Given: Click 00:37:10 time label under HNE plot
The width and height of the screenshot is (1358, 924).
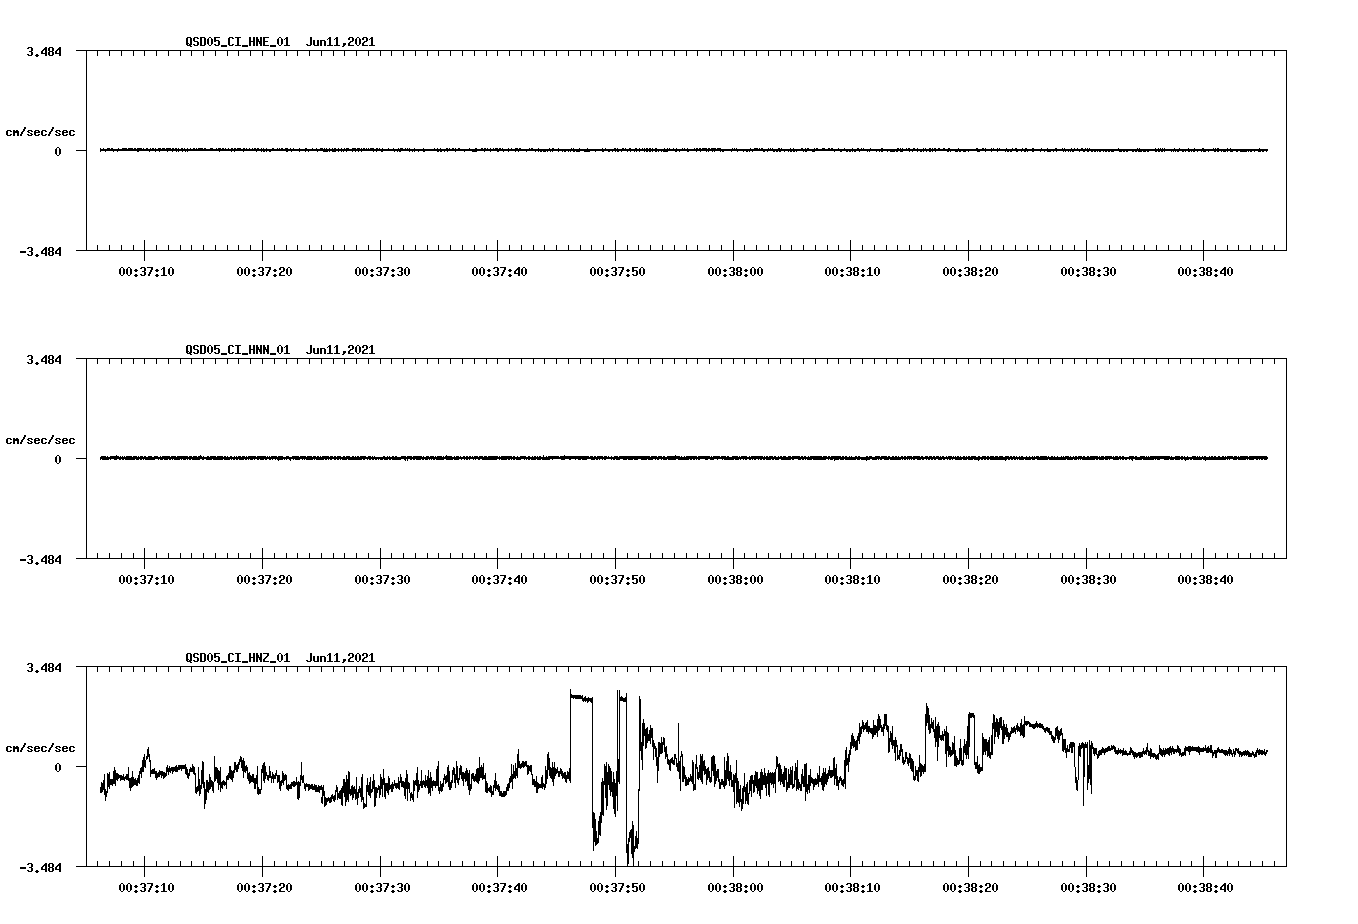Looking at the screenshot, I should click(146, 272).
